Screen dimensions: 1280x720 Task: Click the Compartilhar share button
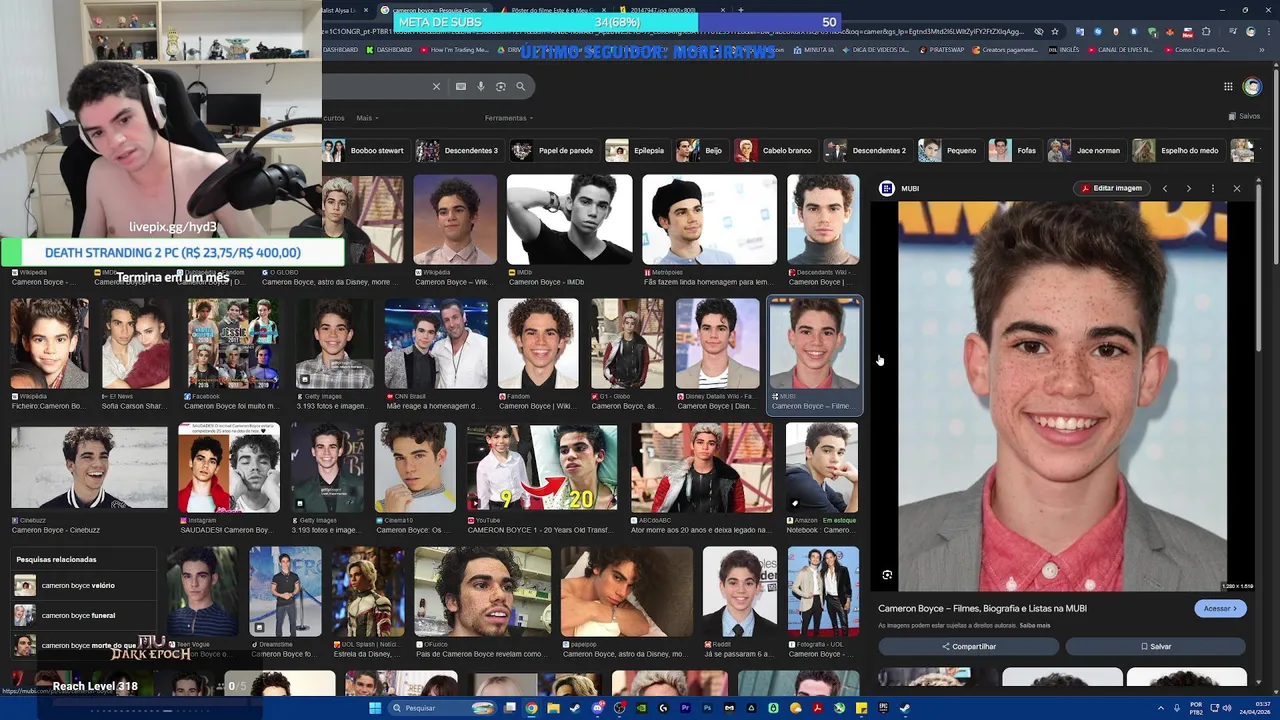968,646
